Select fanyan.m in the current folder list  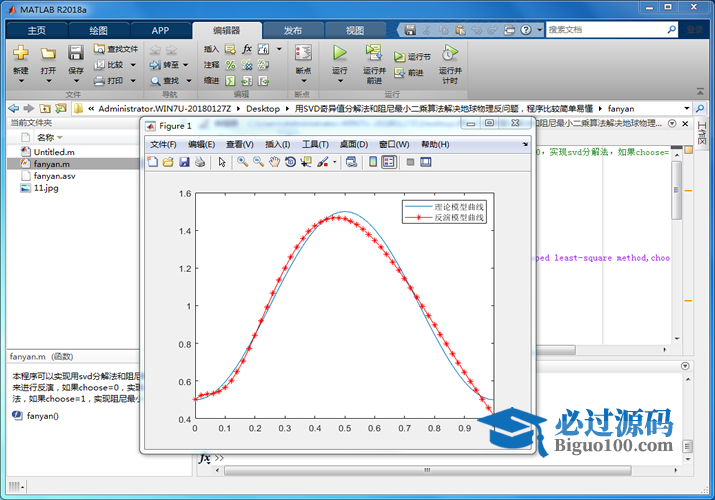(x=51, y=163)
